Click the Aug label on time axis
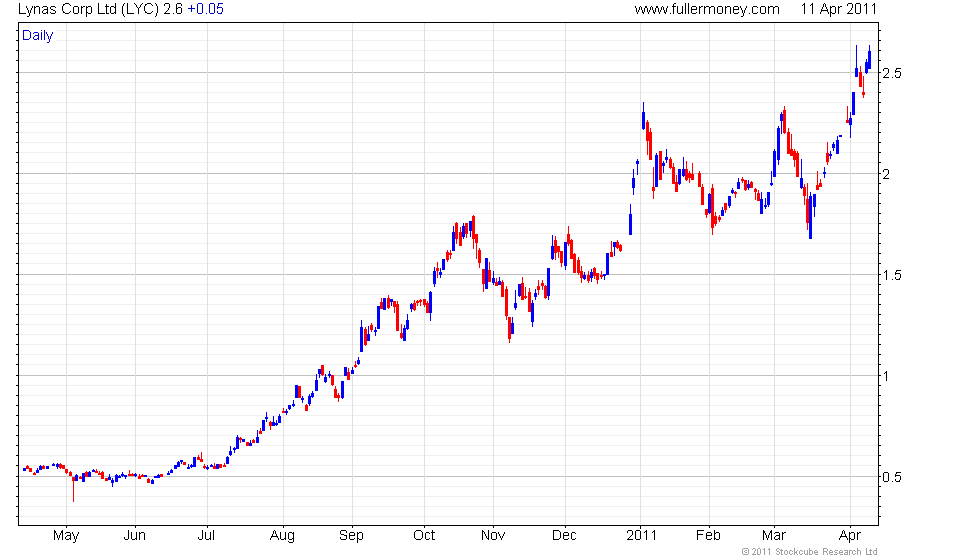This screenshot has height=560, width=960. (x=282, y=536)
